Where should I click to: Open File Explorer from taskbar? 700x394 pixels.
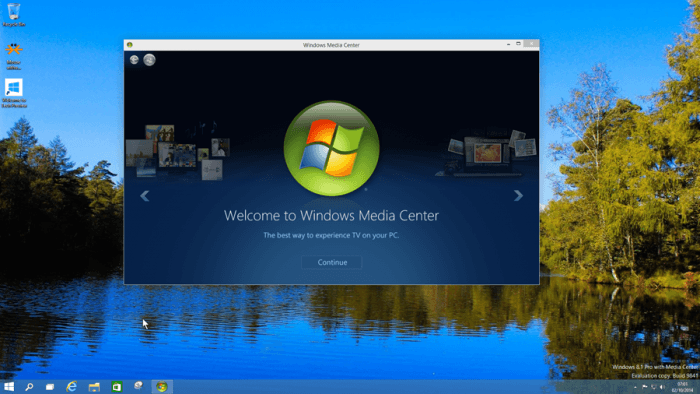click(x=94, y=387)
